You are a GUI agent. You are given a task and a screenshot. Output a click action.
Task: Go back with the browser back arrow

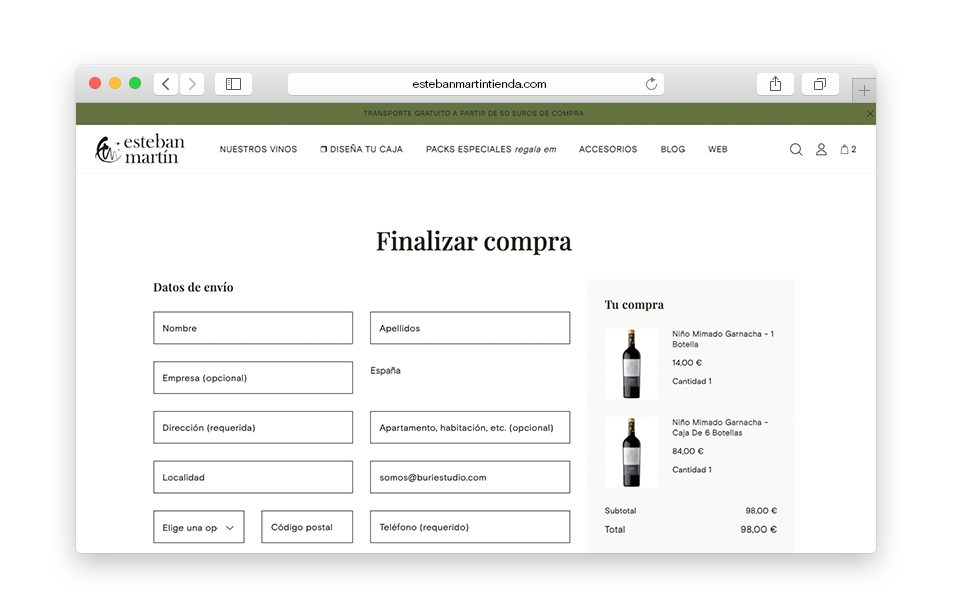click(166, 84)
